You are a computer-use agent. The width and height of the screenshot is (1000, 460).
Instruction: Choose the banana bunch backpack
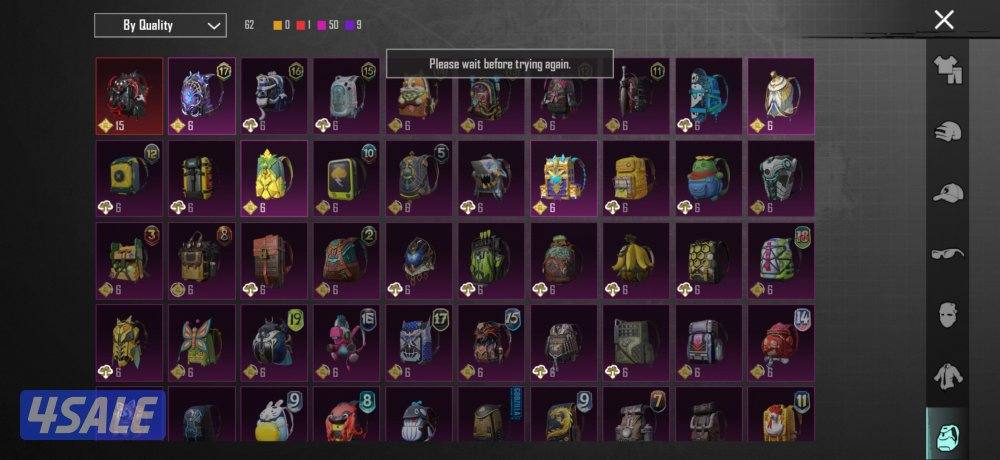click(636, 260)
